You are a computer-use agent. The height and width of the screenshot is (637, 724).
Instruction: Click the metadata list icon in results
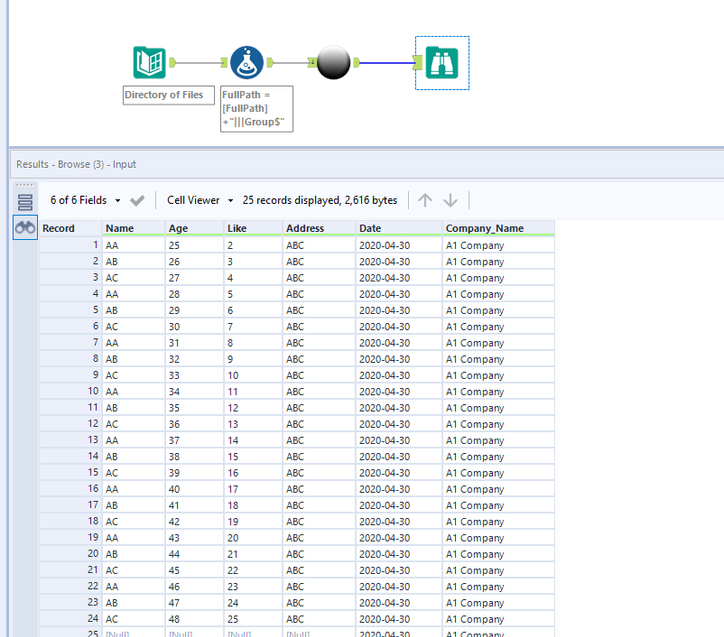[x=25, y=201]
